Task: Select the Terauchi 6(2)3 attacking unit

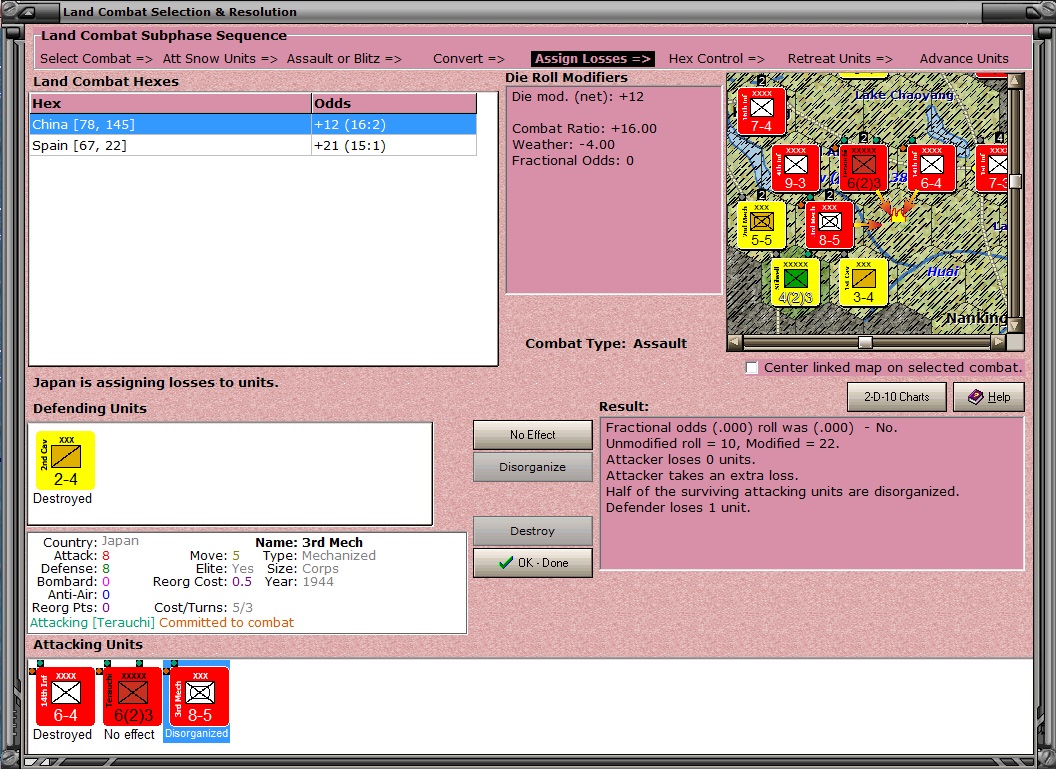Action: pyautogui.click(x=133, y=696)
